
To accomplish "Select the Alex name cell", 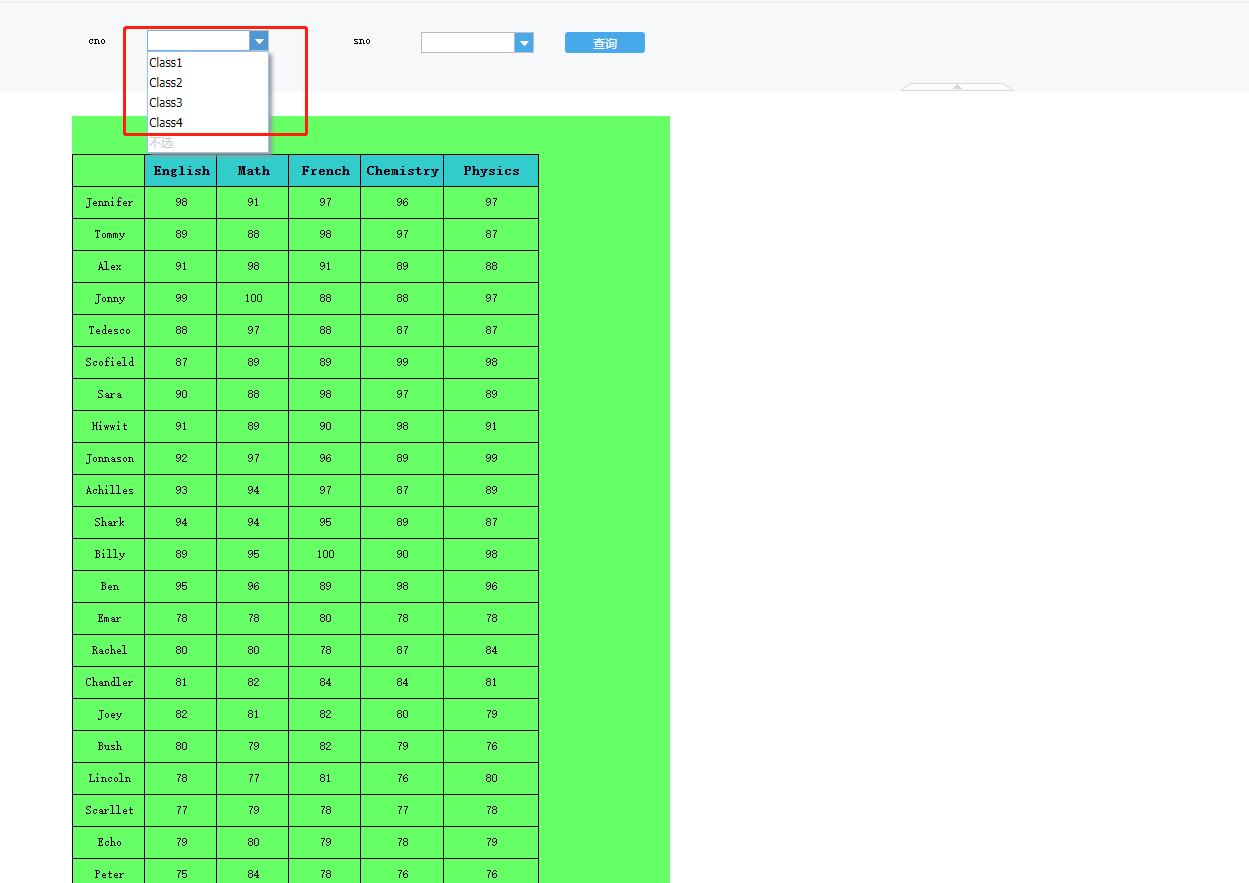I will (109, 266).
